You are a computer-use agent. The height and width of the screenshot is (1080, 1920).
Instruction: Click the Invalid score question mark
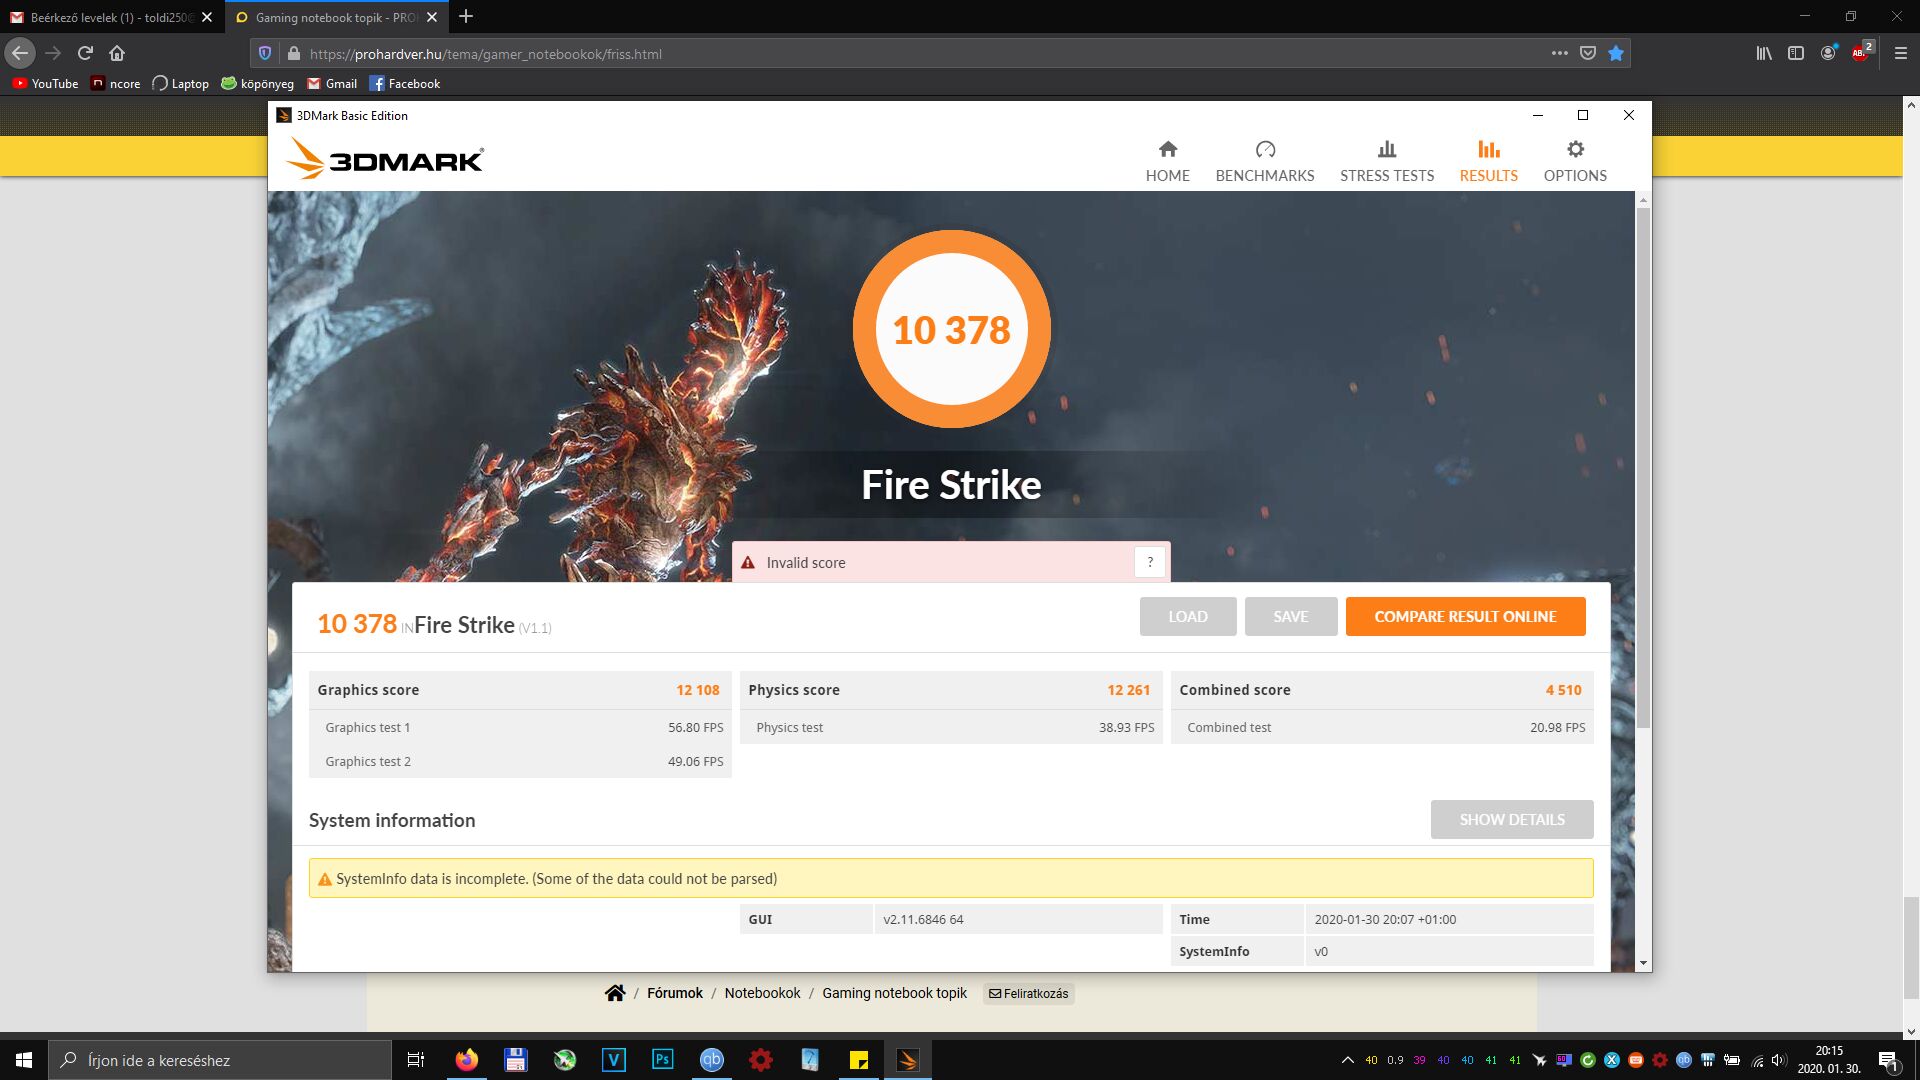point(1150,562)
